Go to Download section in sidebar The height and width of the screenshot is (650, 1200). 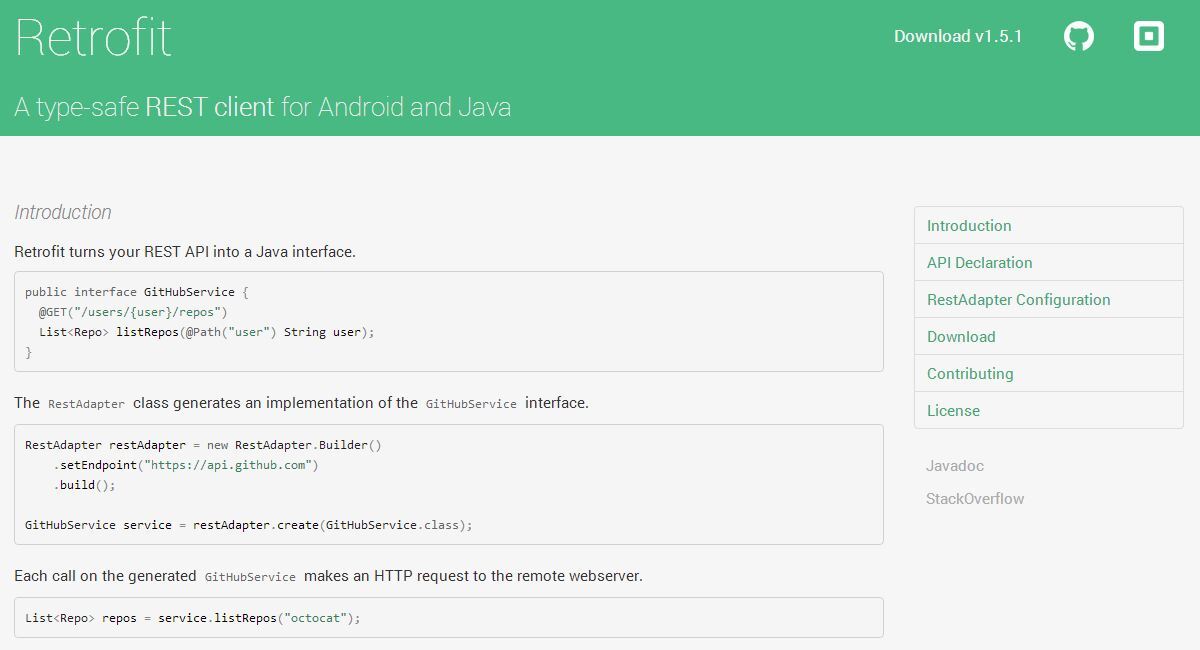pos(1049,336)
